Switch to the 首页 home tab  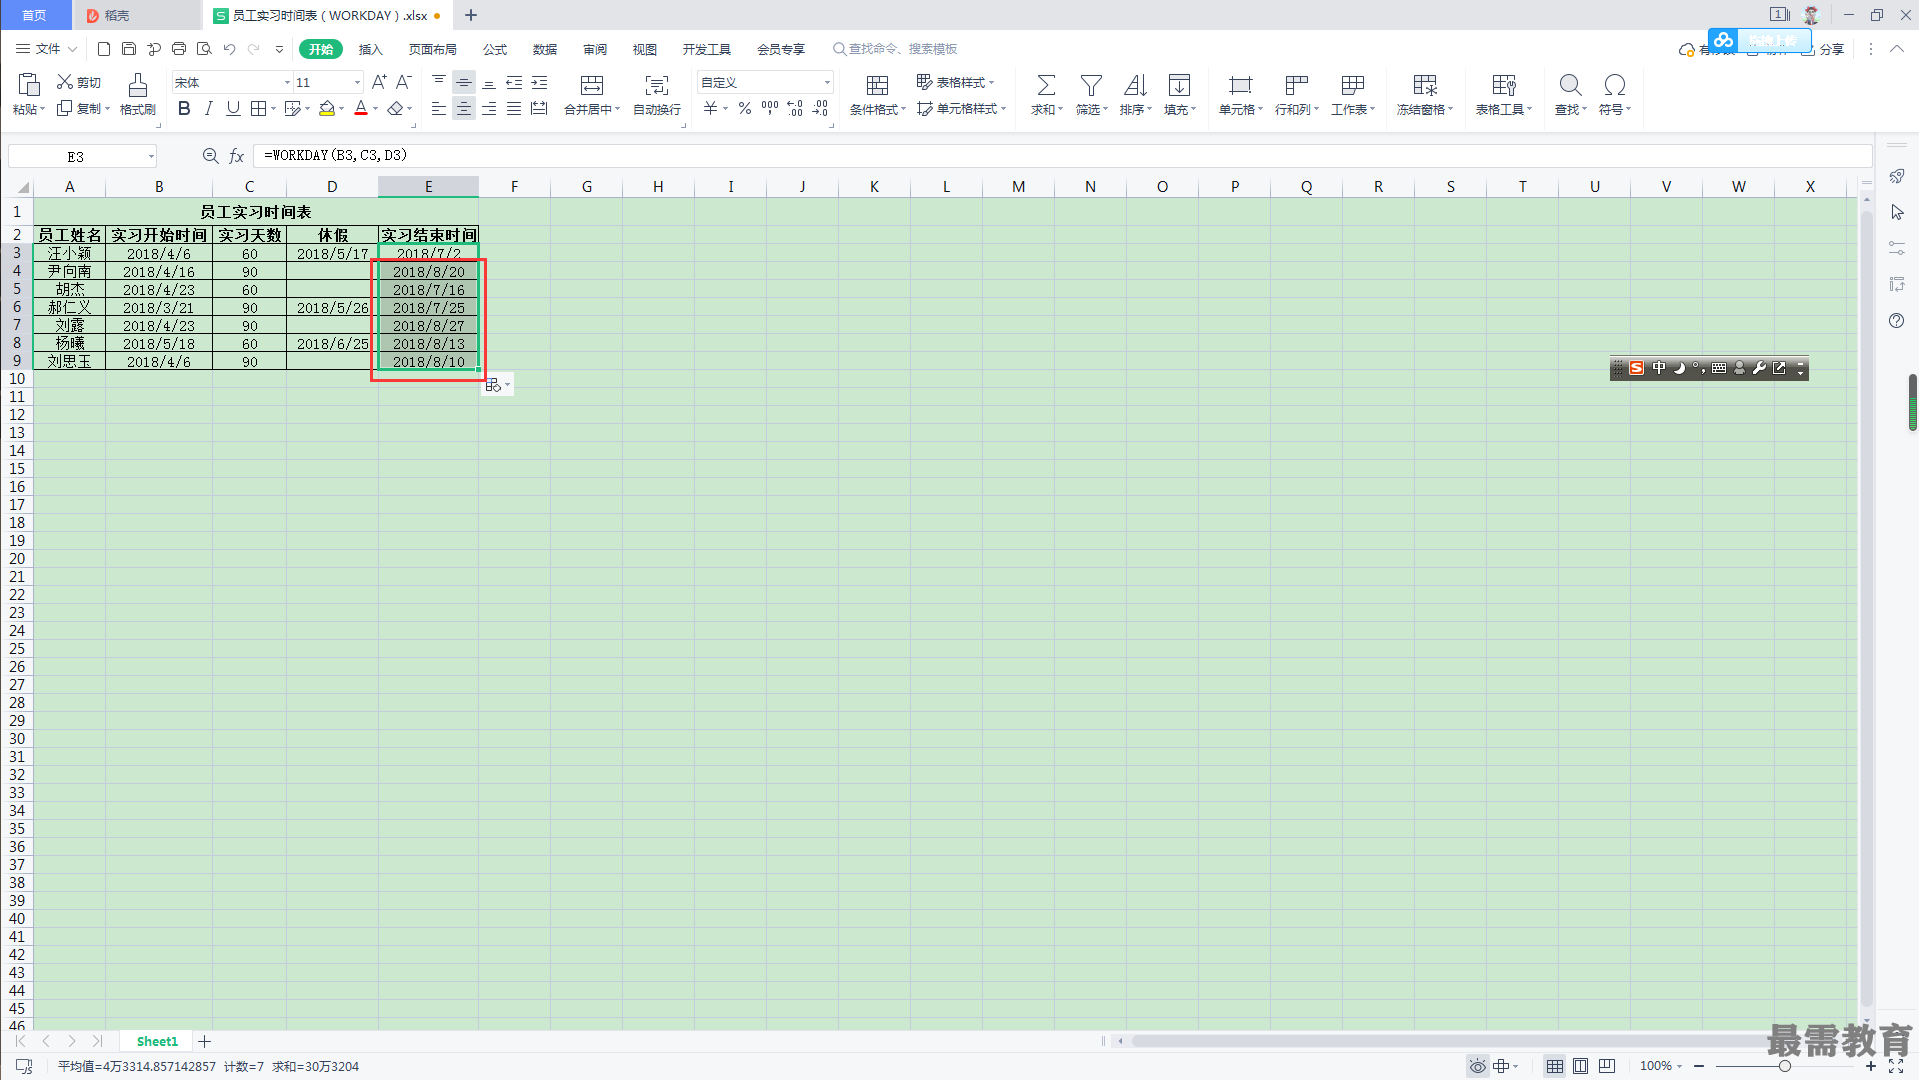click(35, 15)
